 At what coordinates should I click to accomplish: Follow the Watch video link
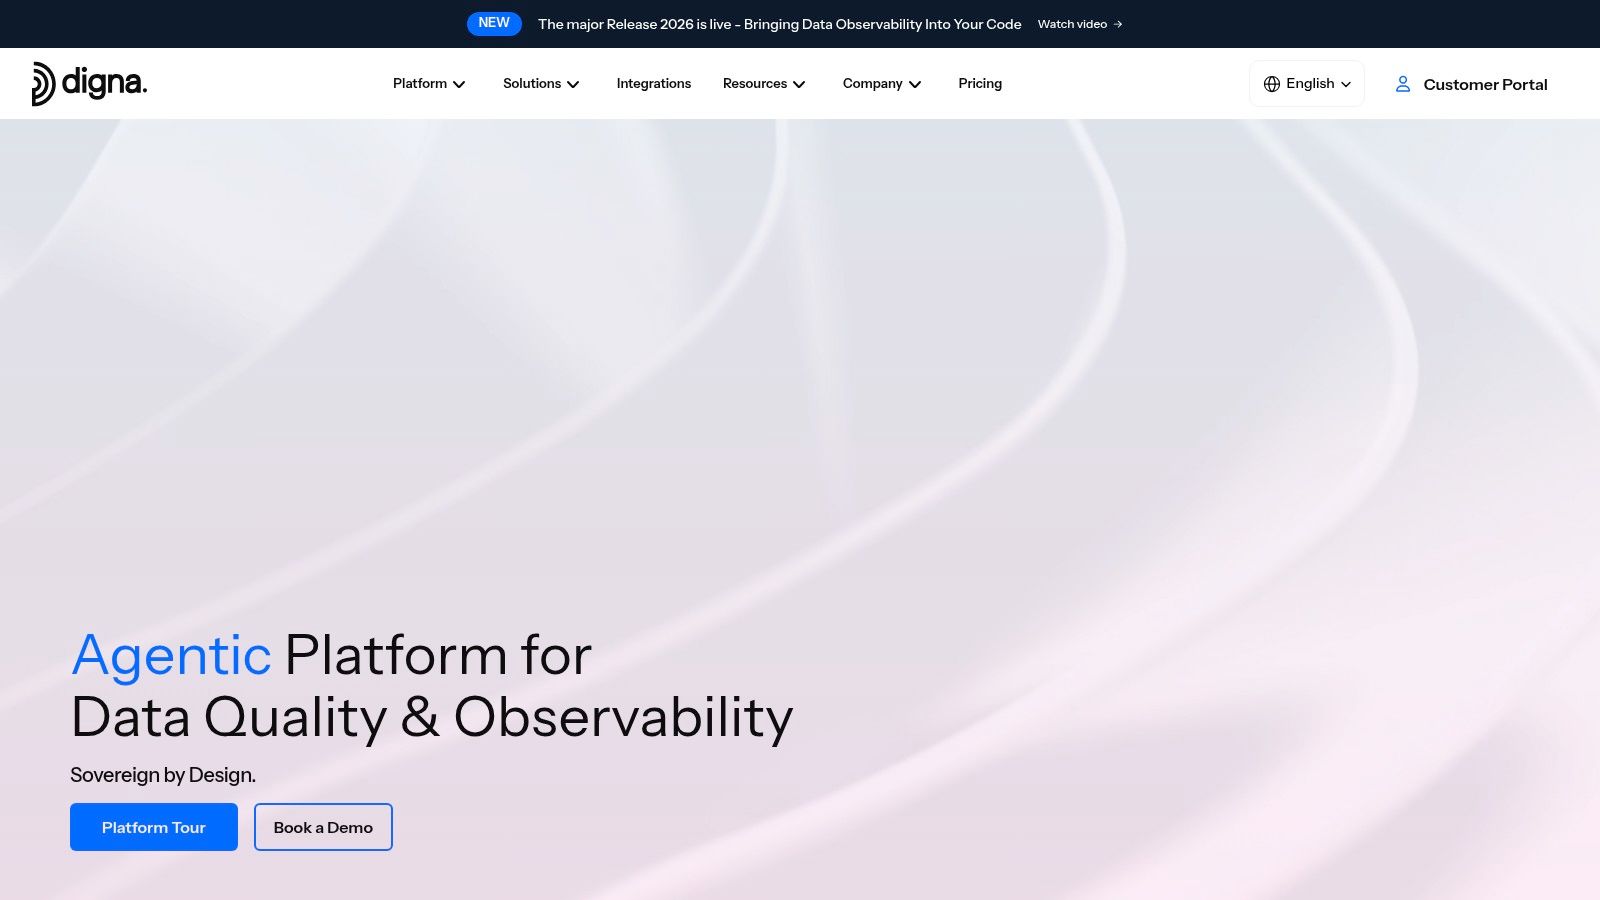[x=1080, y=24]
